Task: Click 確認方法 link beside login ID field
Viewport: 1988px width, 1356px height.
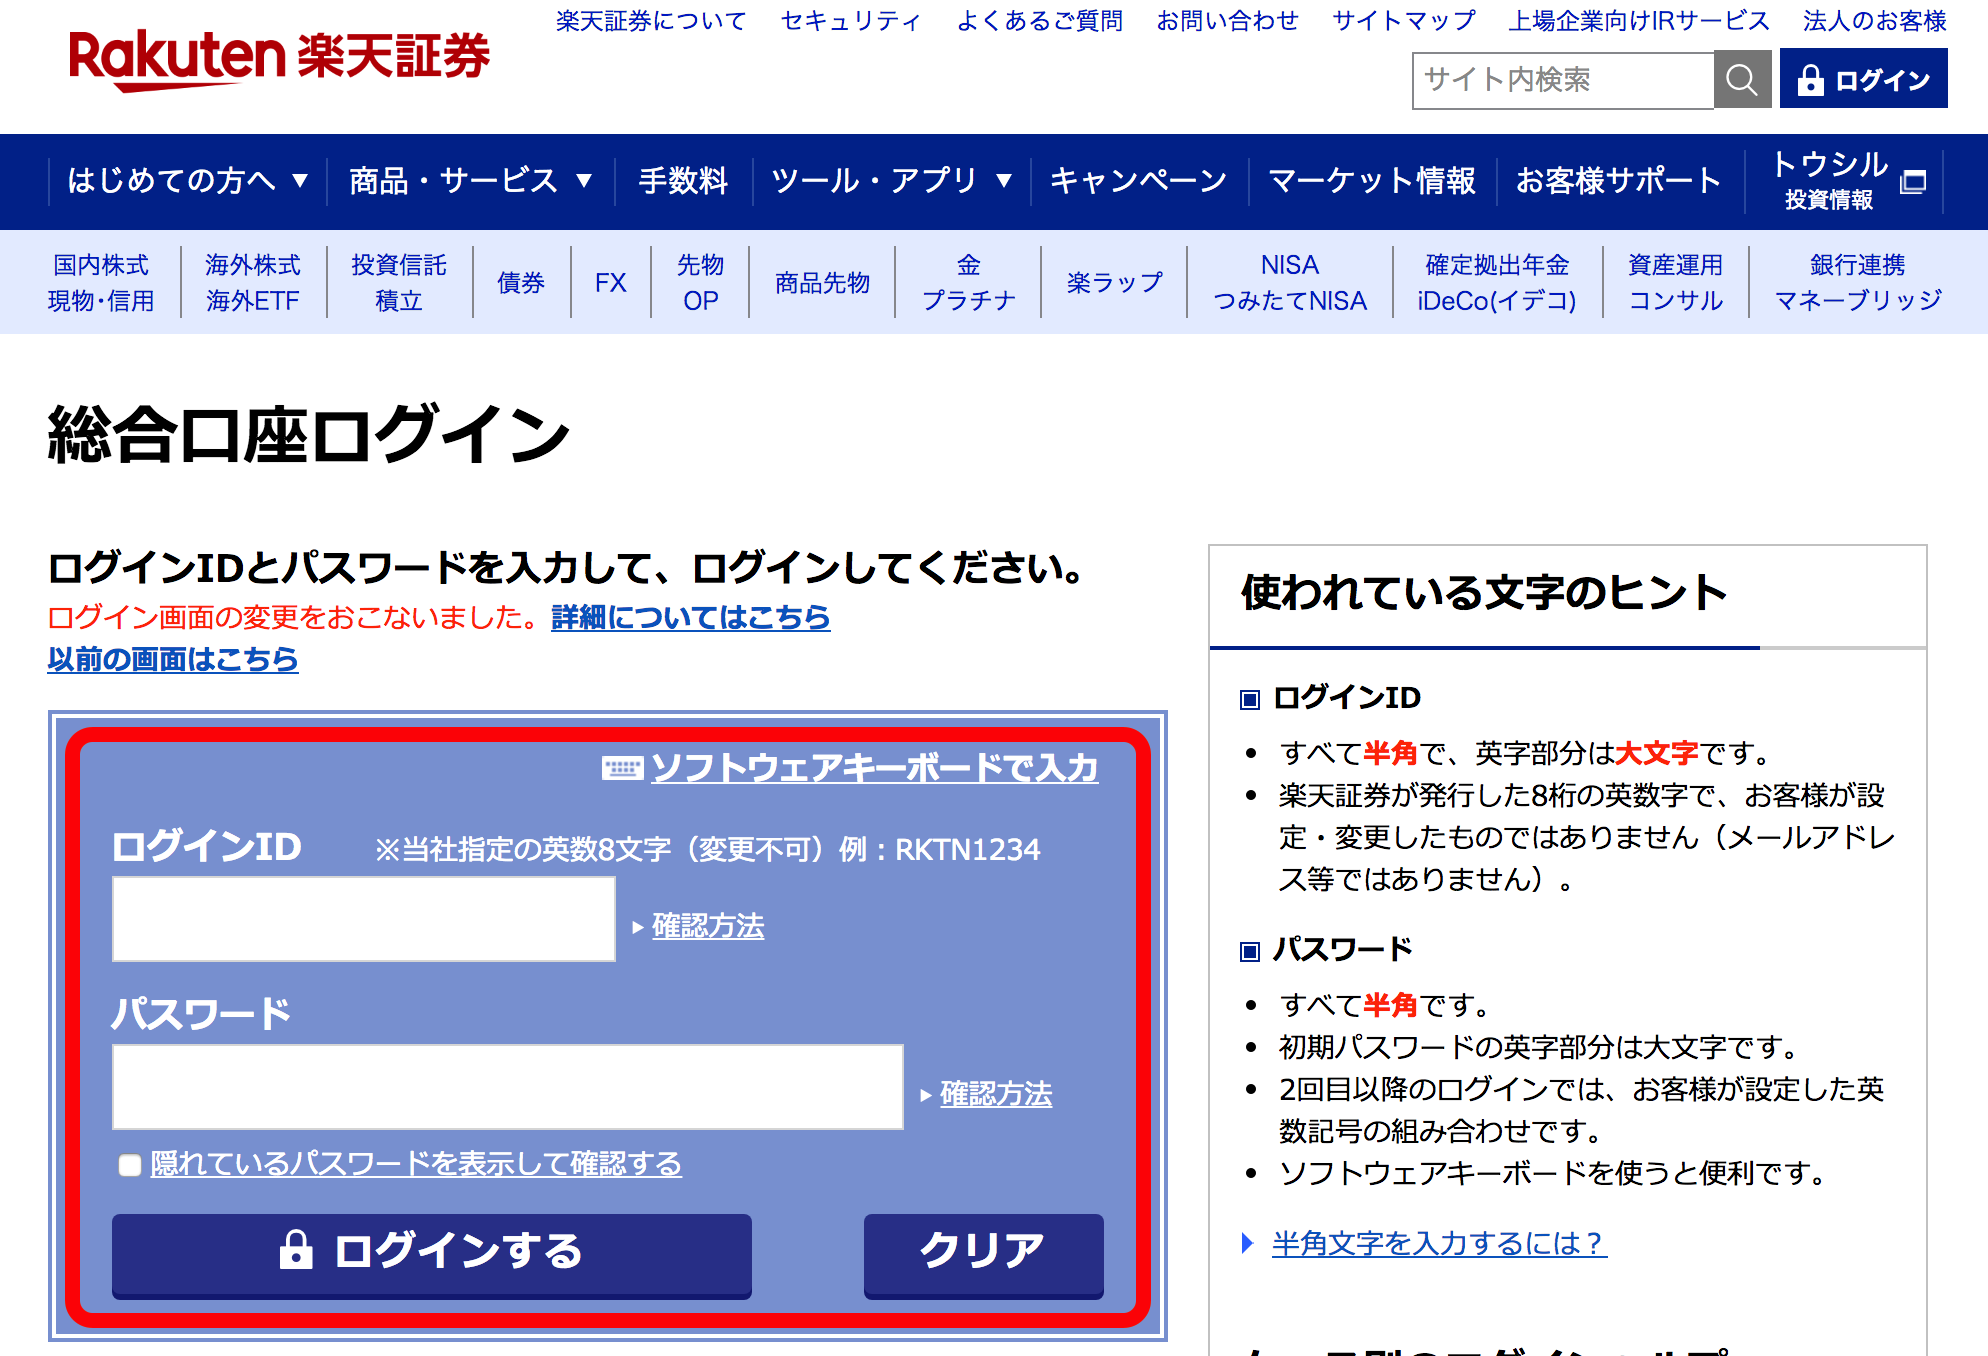Action: (708, 926)
